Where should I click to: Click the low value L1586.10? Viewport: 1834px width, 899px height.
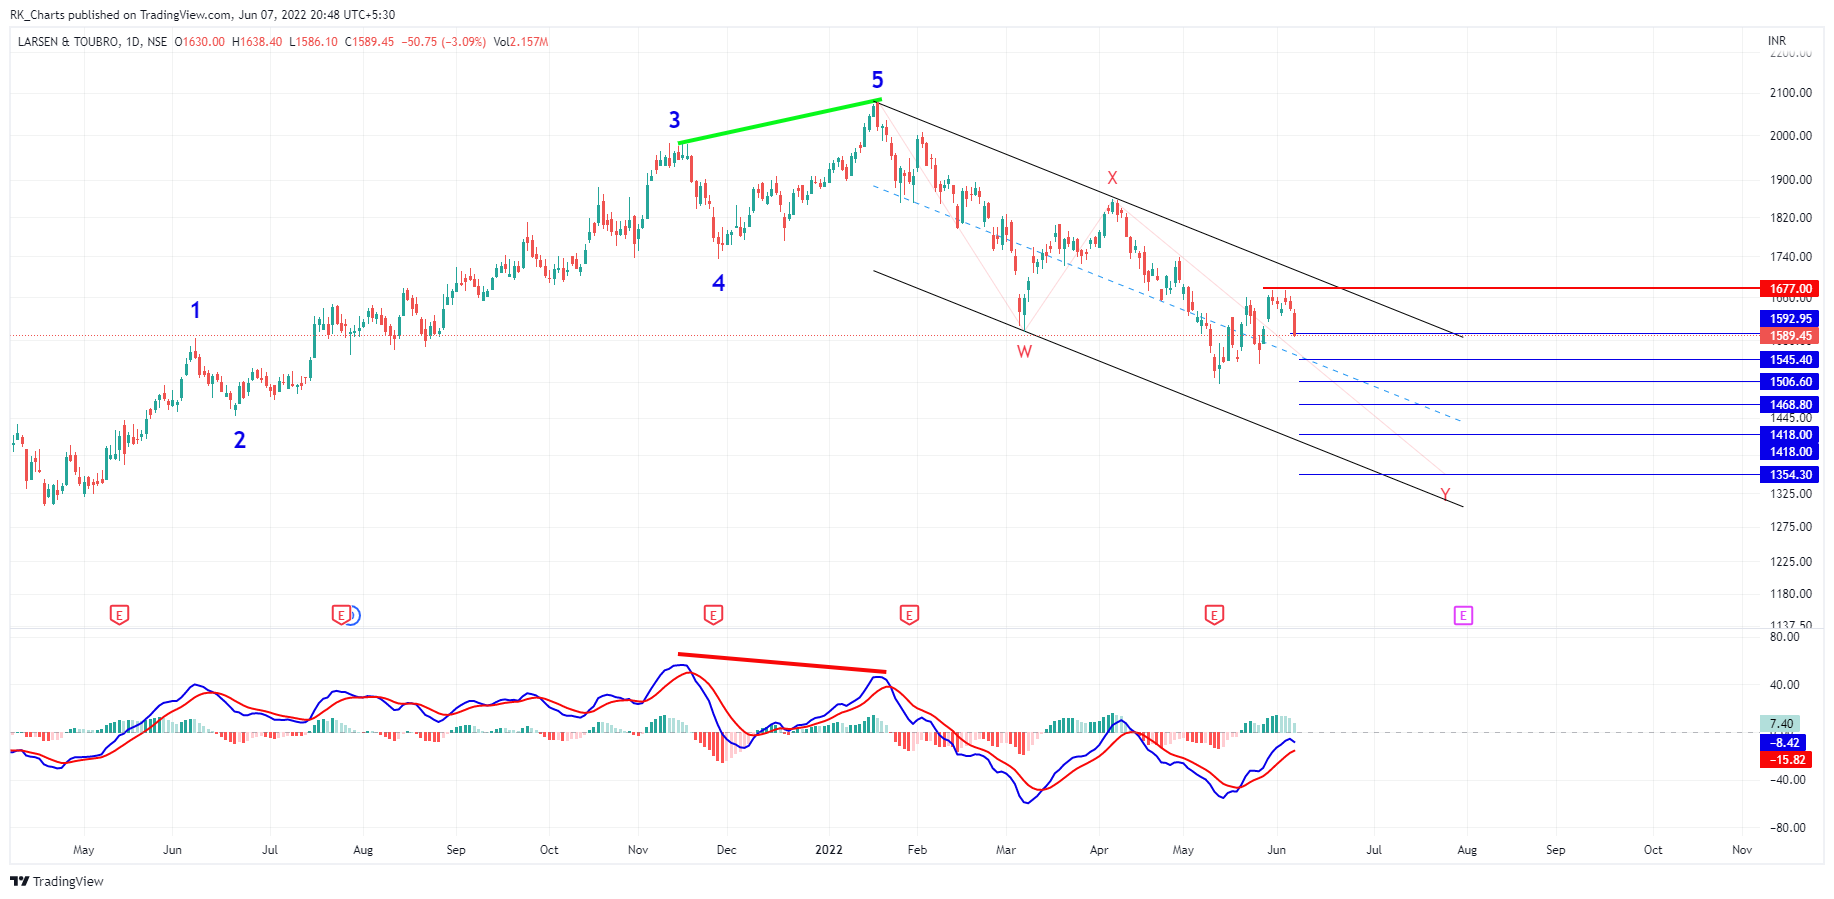tap(313, 42)
